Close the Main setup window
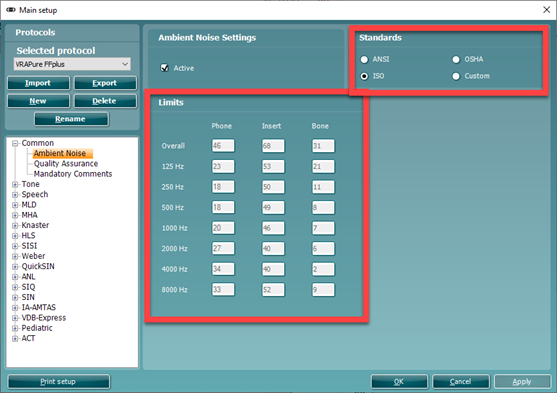Screen dimensions: 557x393 tap(546, 10)
